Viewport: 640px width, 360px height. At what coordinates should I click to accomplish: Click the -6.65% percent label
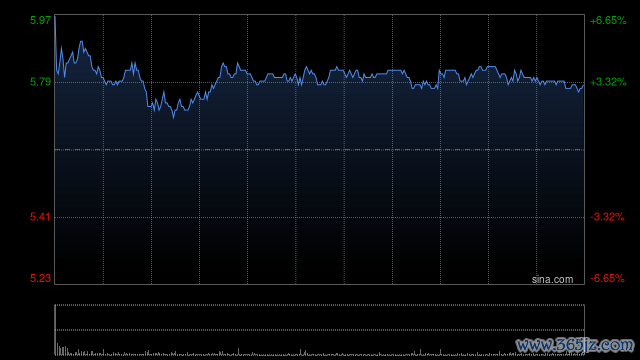[607, 278]
